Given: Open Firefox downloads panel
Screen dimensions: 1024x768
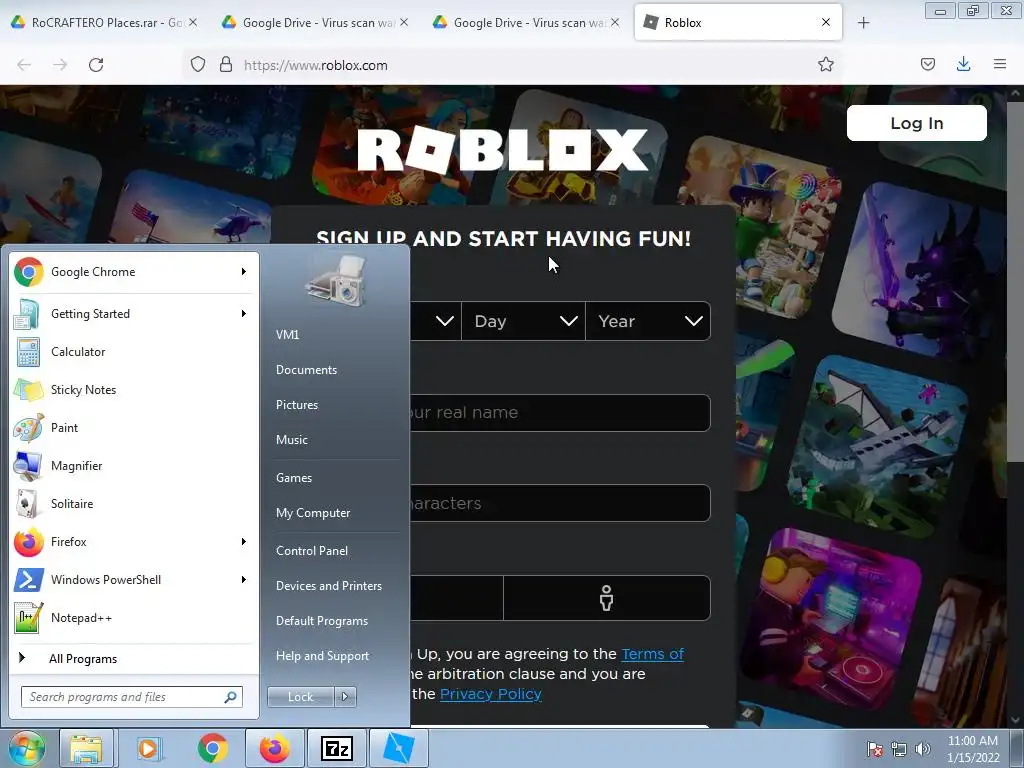Looking at the screenshot, I should pos(963,64).
